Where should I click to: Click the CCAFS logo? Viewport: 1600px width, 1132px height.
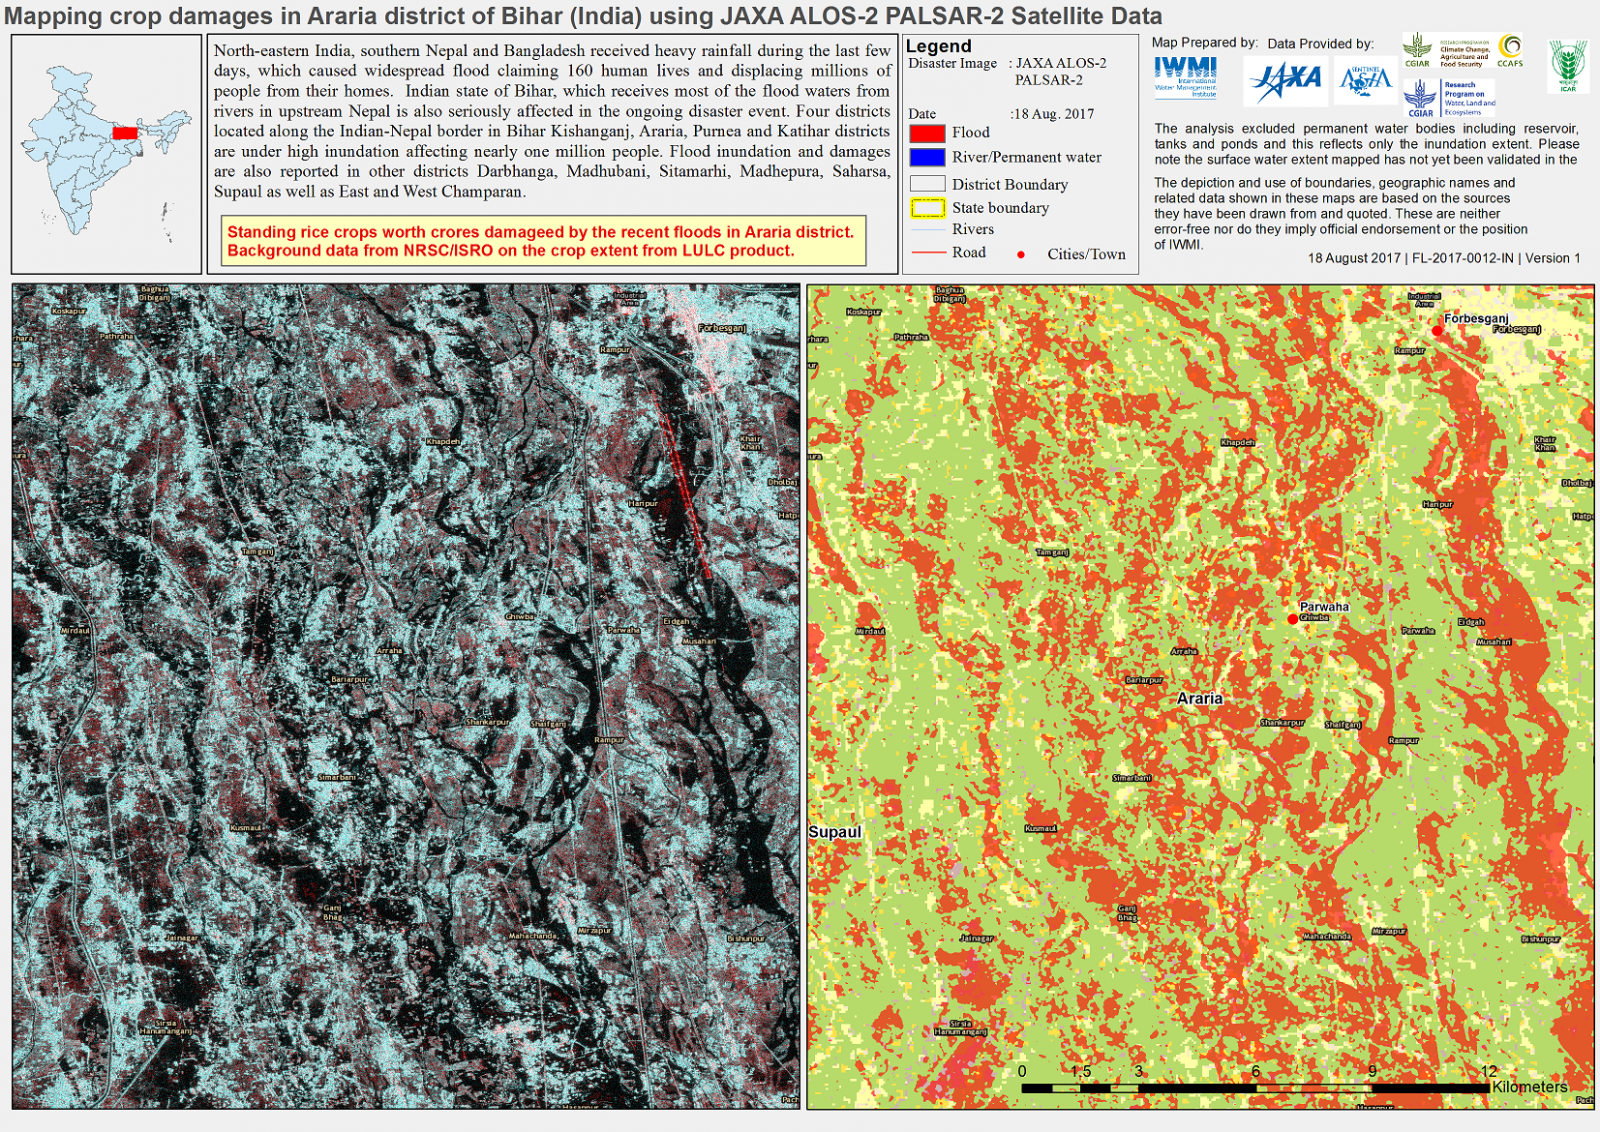1510,50
